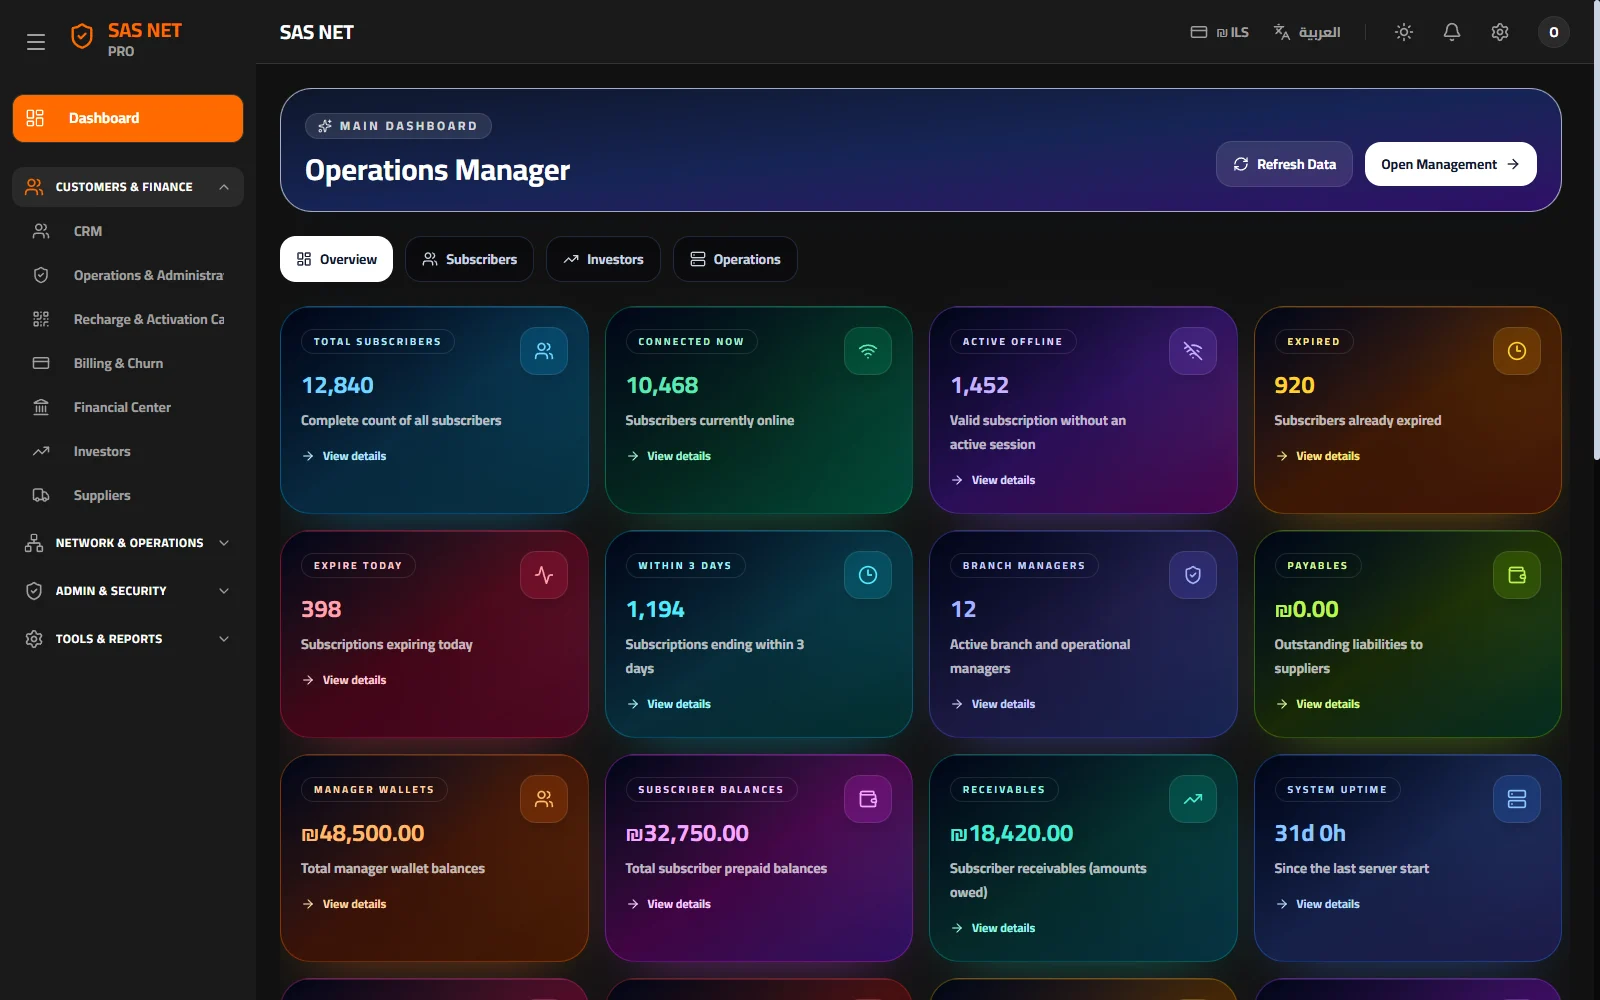View details of Total Subscribers
The height and width of the screenshot is (1000, 1600).
click(x=344, y=456)
